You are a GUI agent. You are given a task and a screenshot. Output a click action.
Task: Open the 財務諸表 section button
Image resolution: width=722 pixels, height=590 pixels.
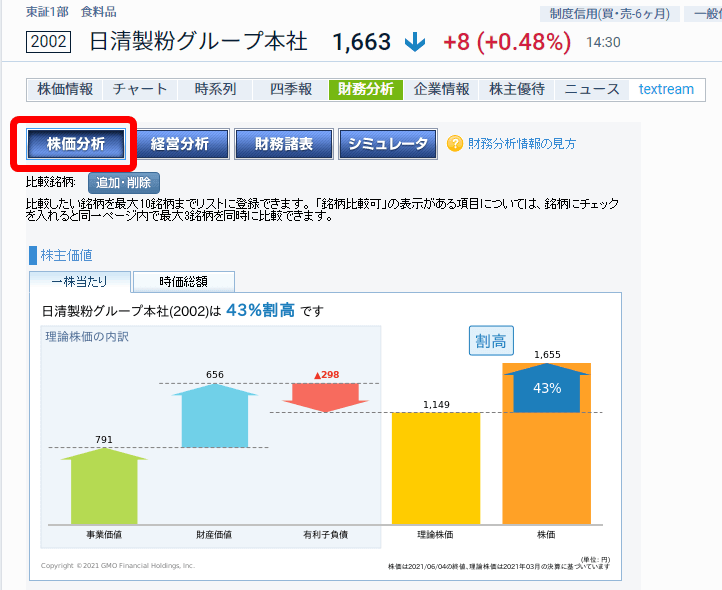[284, 144]
